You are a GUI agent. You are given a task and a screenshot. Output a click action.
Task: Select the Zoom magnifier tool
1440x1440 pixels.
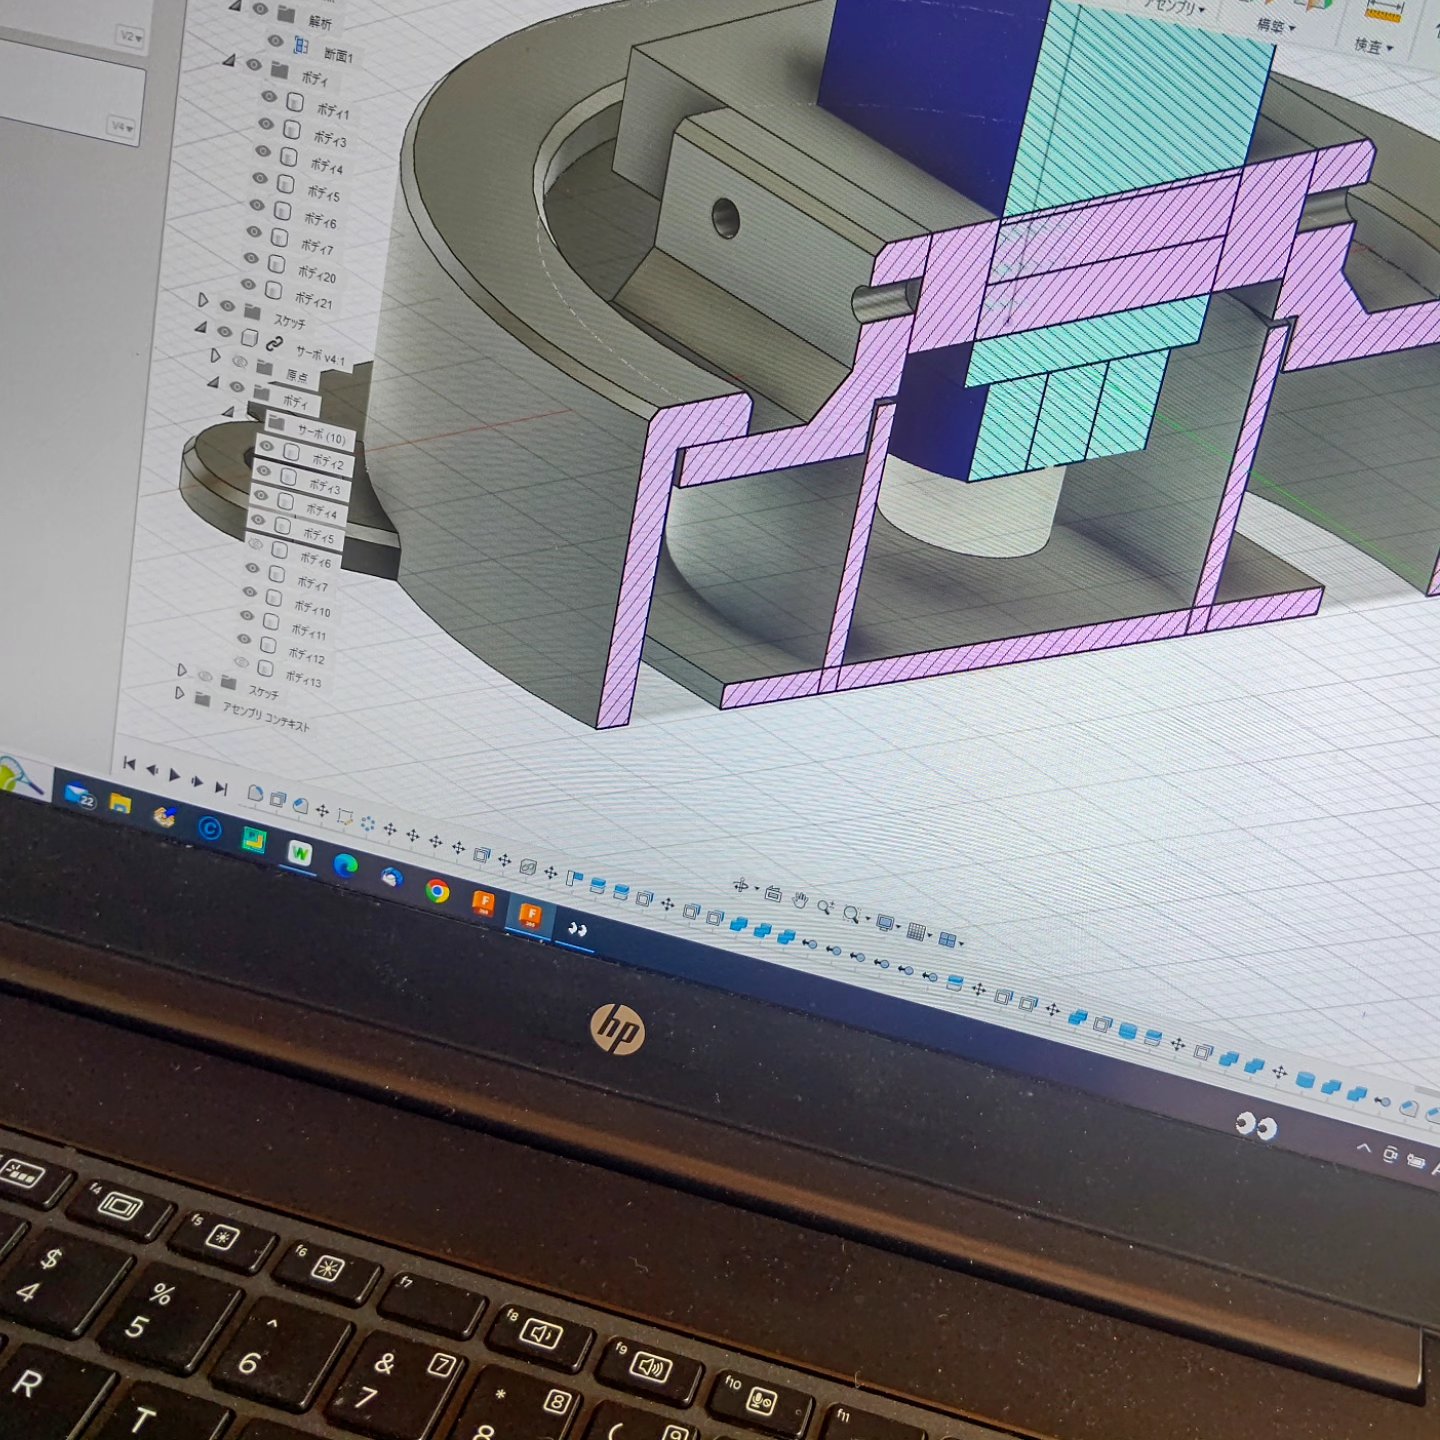825,907
